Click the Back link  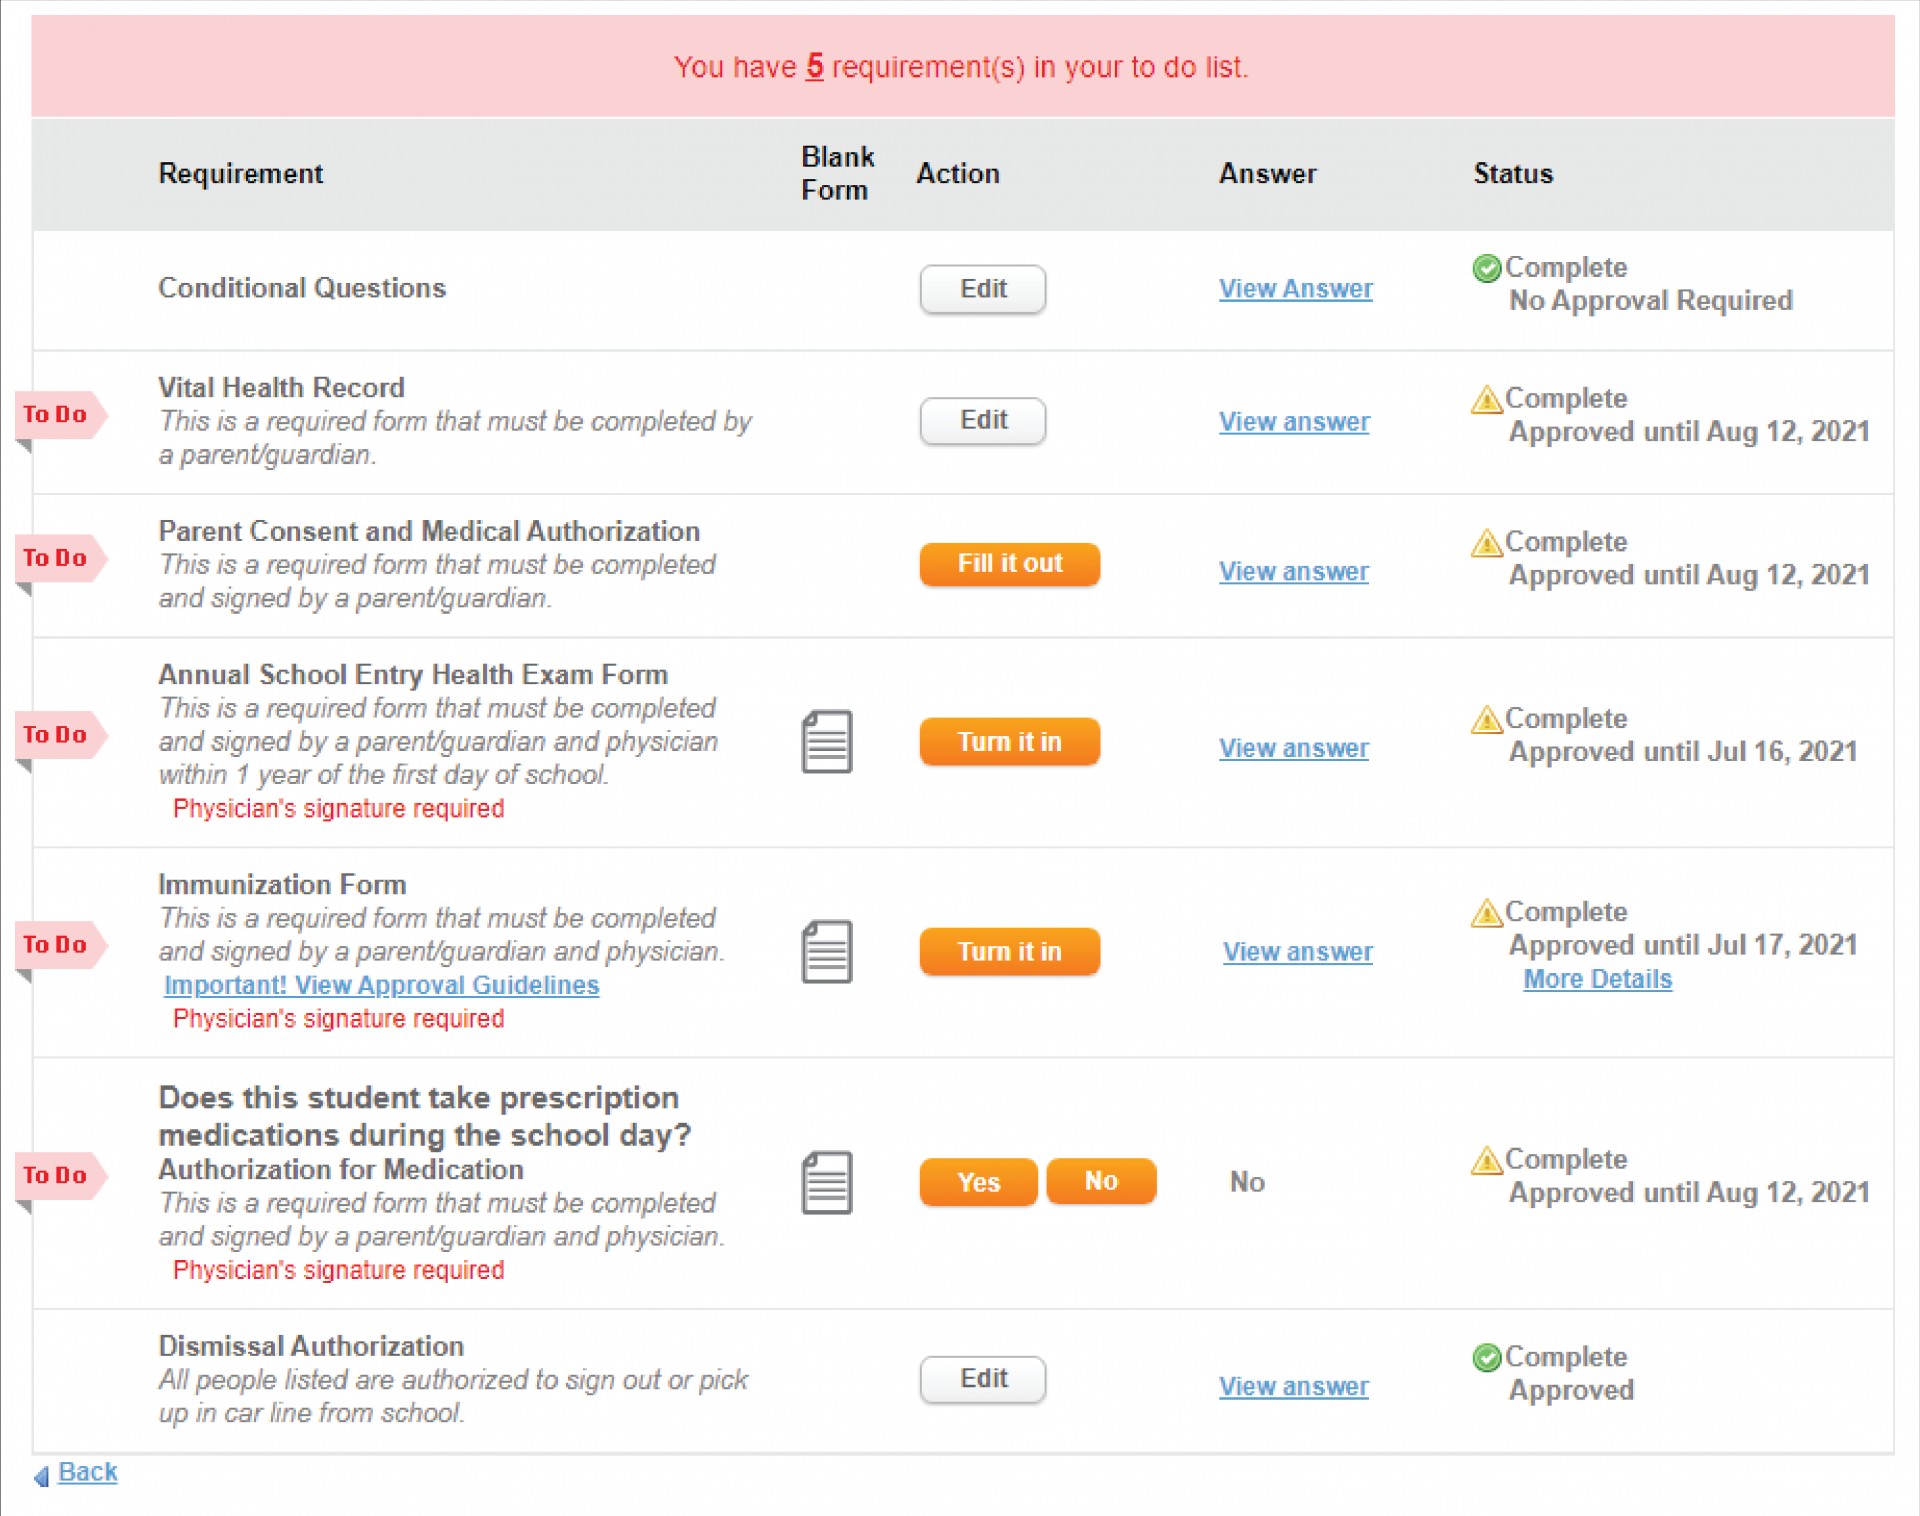[x=88, y=1472]
